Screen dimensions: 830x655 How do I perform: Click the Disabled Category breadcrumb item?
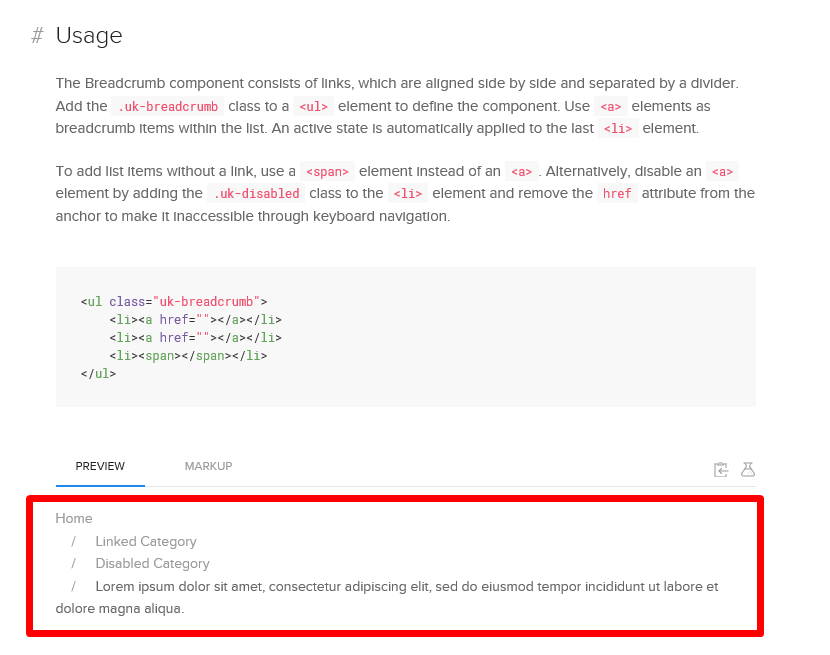(152, 563)
